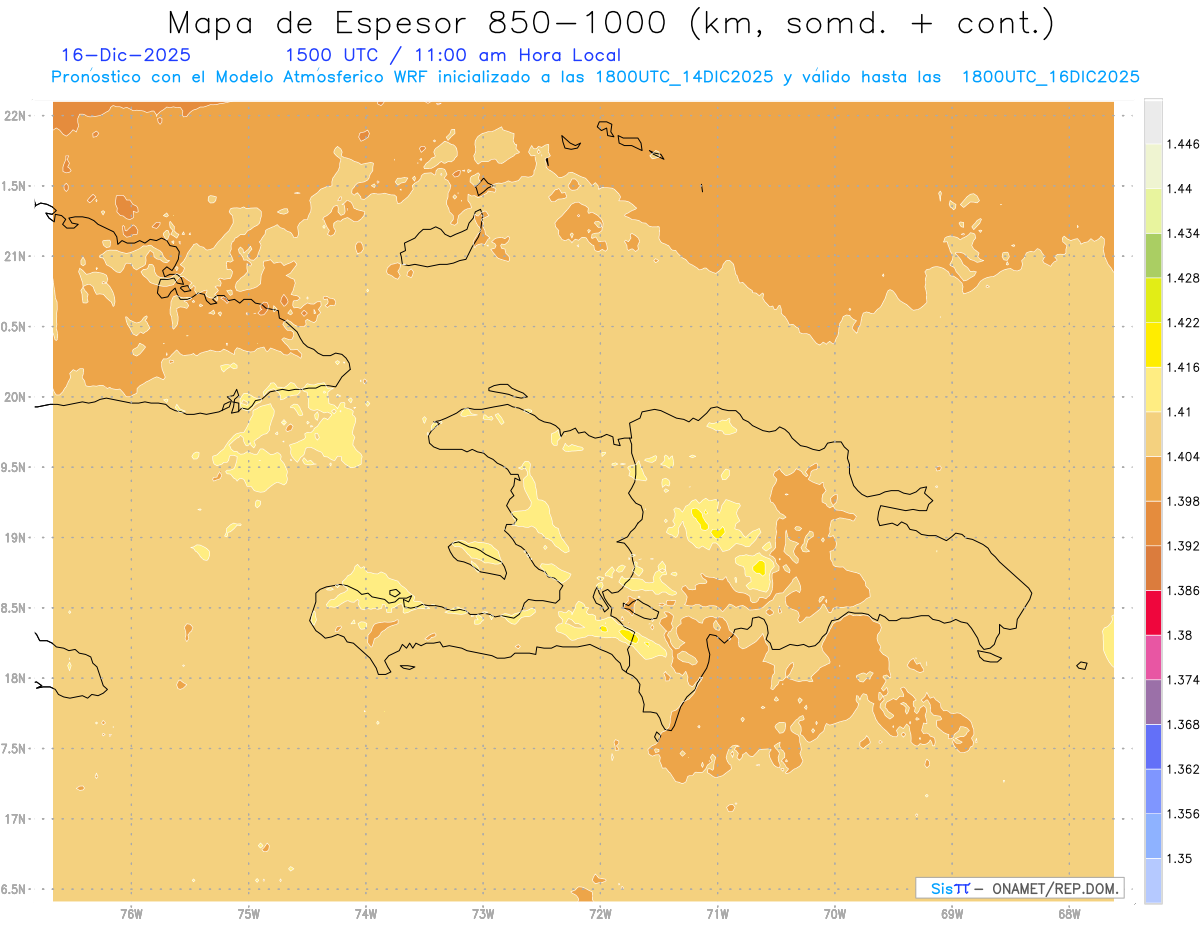Pick the pale yellow swatch between 1.41 and 1.416
Viewport: 1200px width, 927px height.
(x=1153, y=389)
